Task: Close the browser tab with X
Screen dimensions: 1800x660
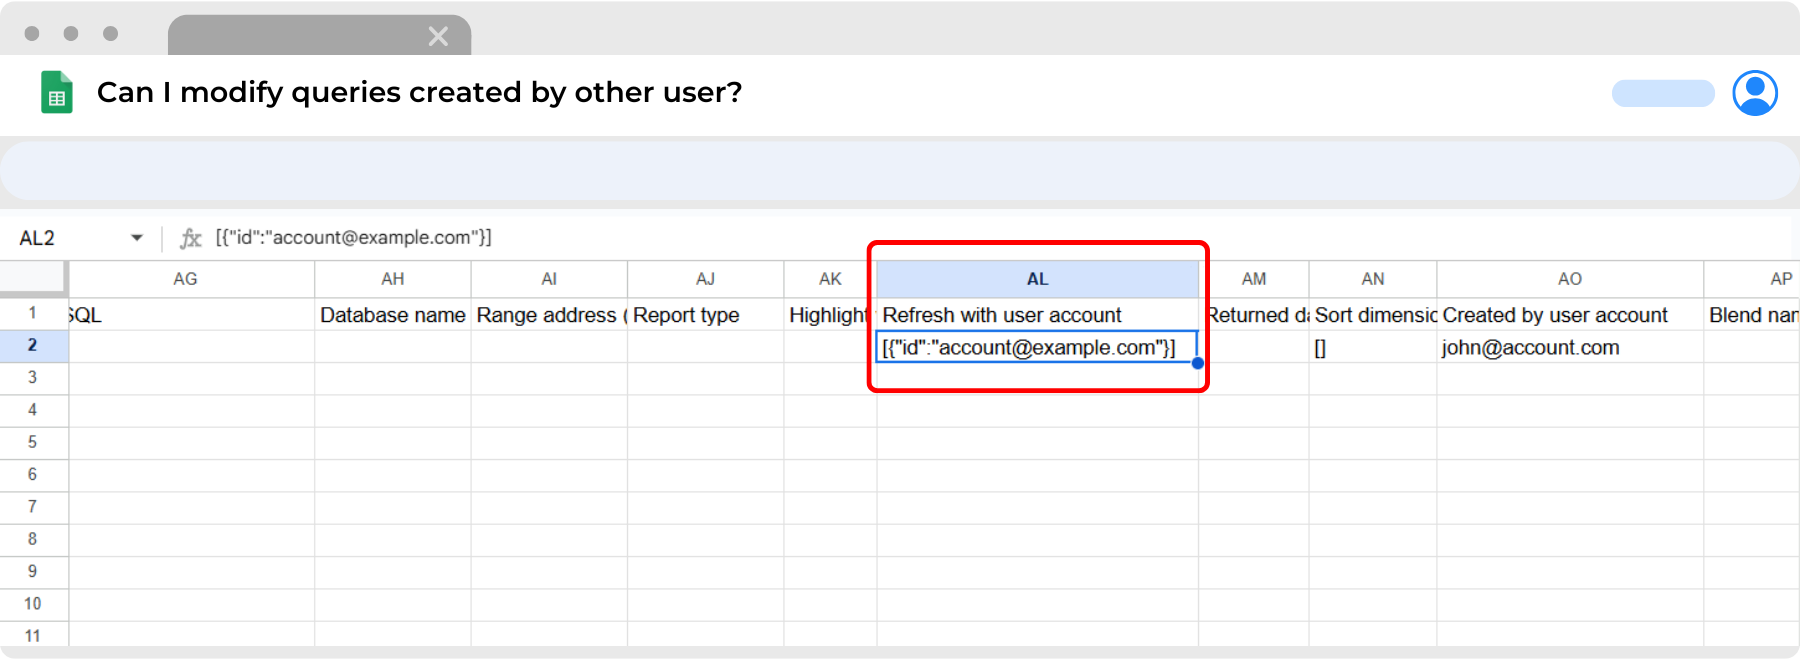Action: (438, 37)
